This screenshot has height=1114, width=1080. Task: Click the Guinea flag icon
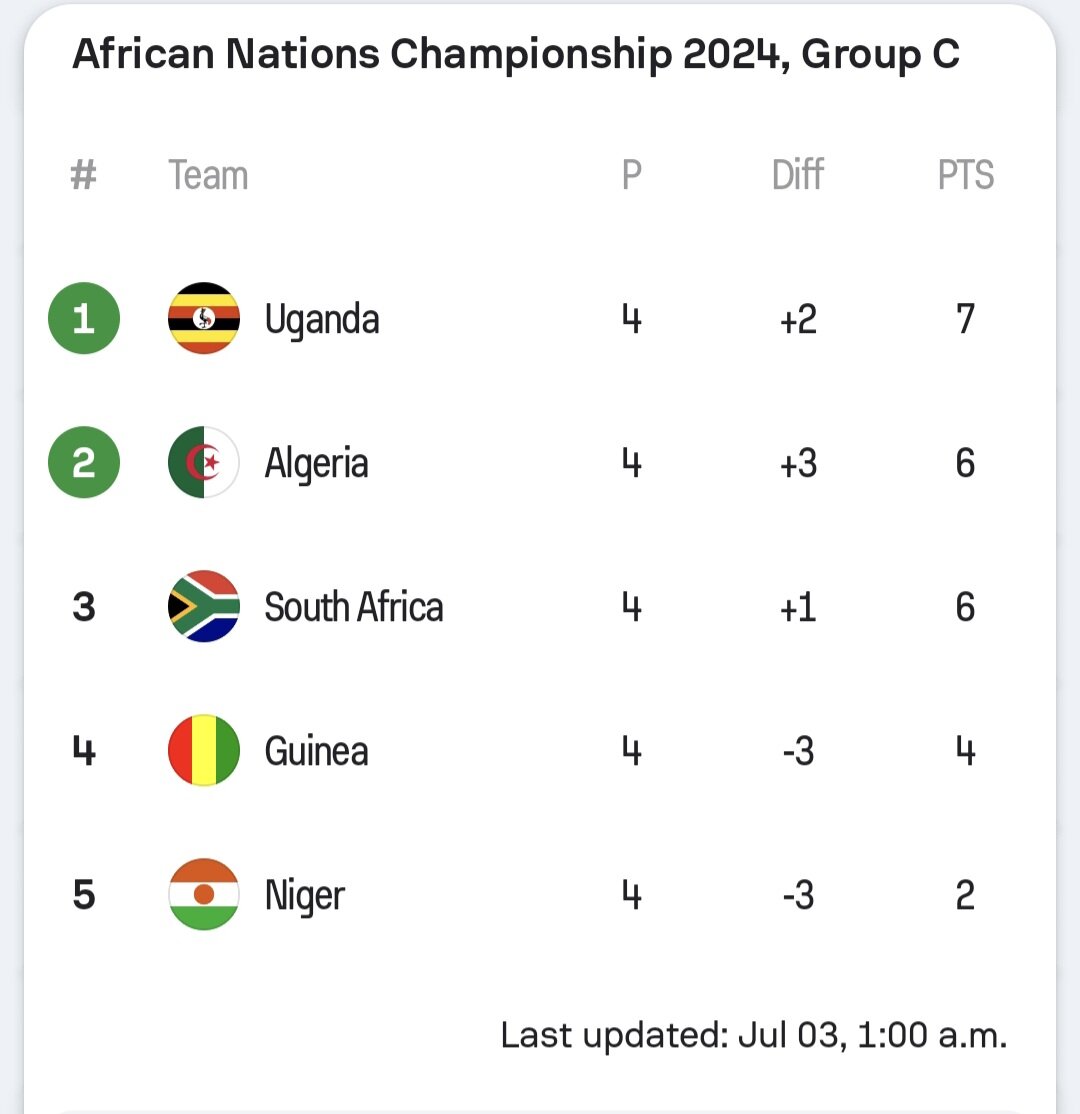tap(204, 751)
